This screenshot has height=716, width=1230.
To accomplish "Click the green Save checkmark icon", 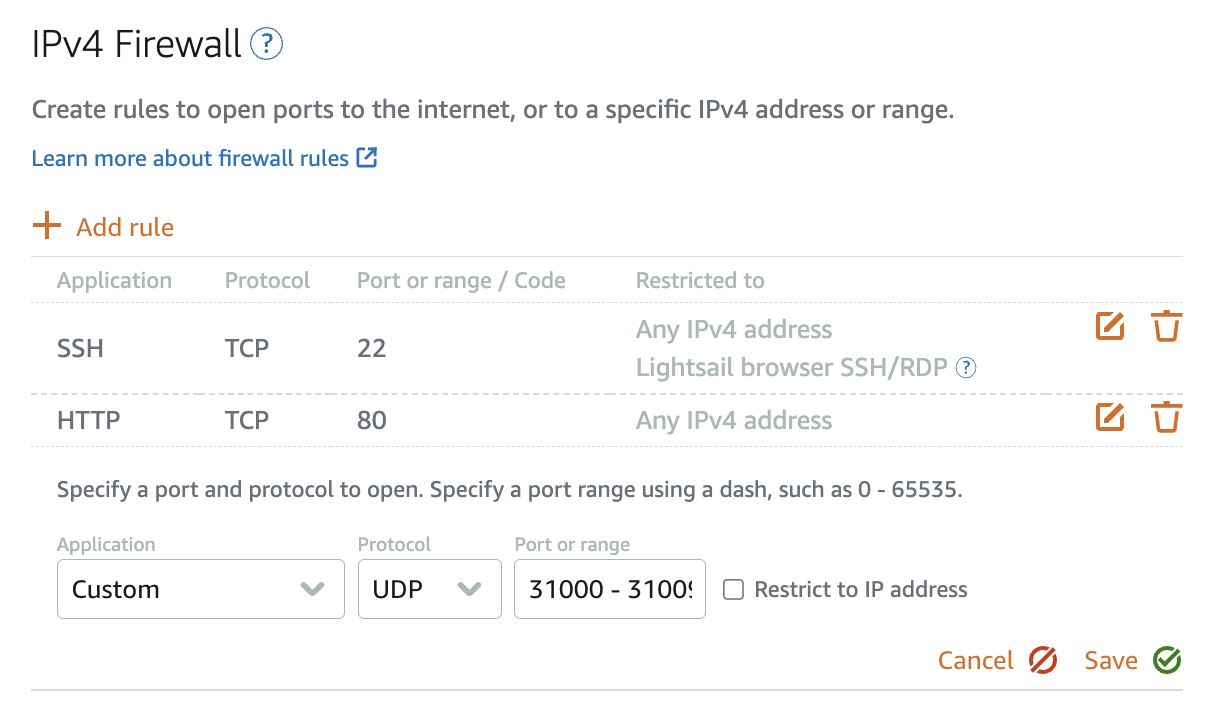I will click(x=1167, y=660).
